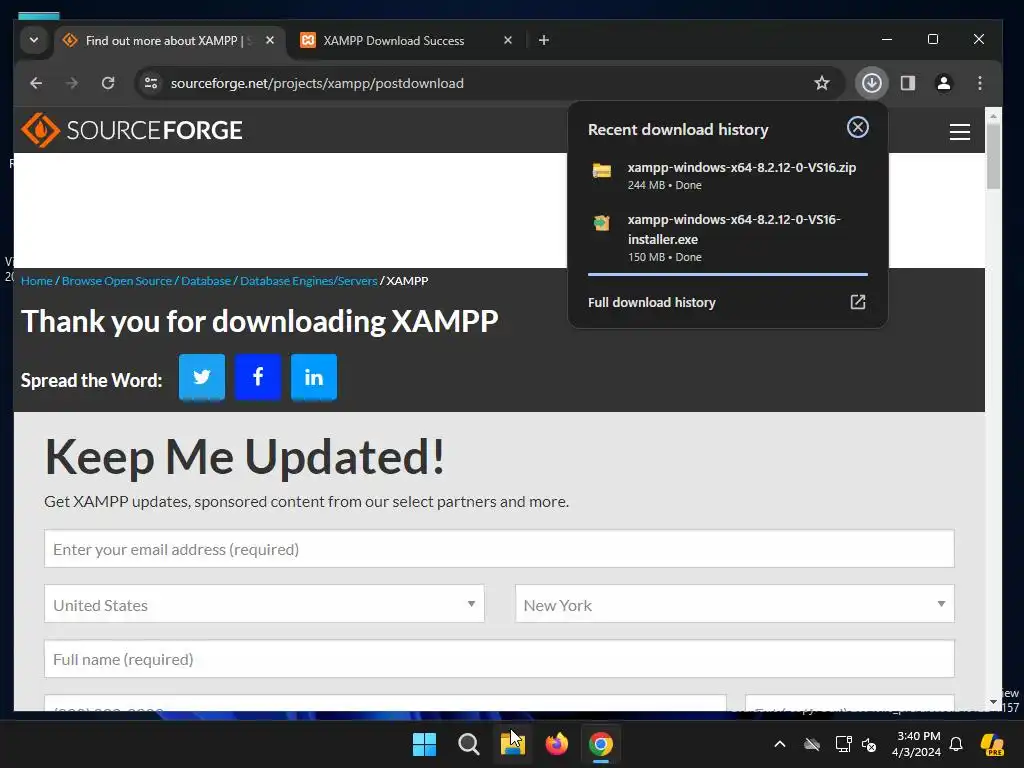
Task: Close the Recent download history popup
Action: (857, 127)
